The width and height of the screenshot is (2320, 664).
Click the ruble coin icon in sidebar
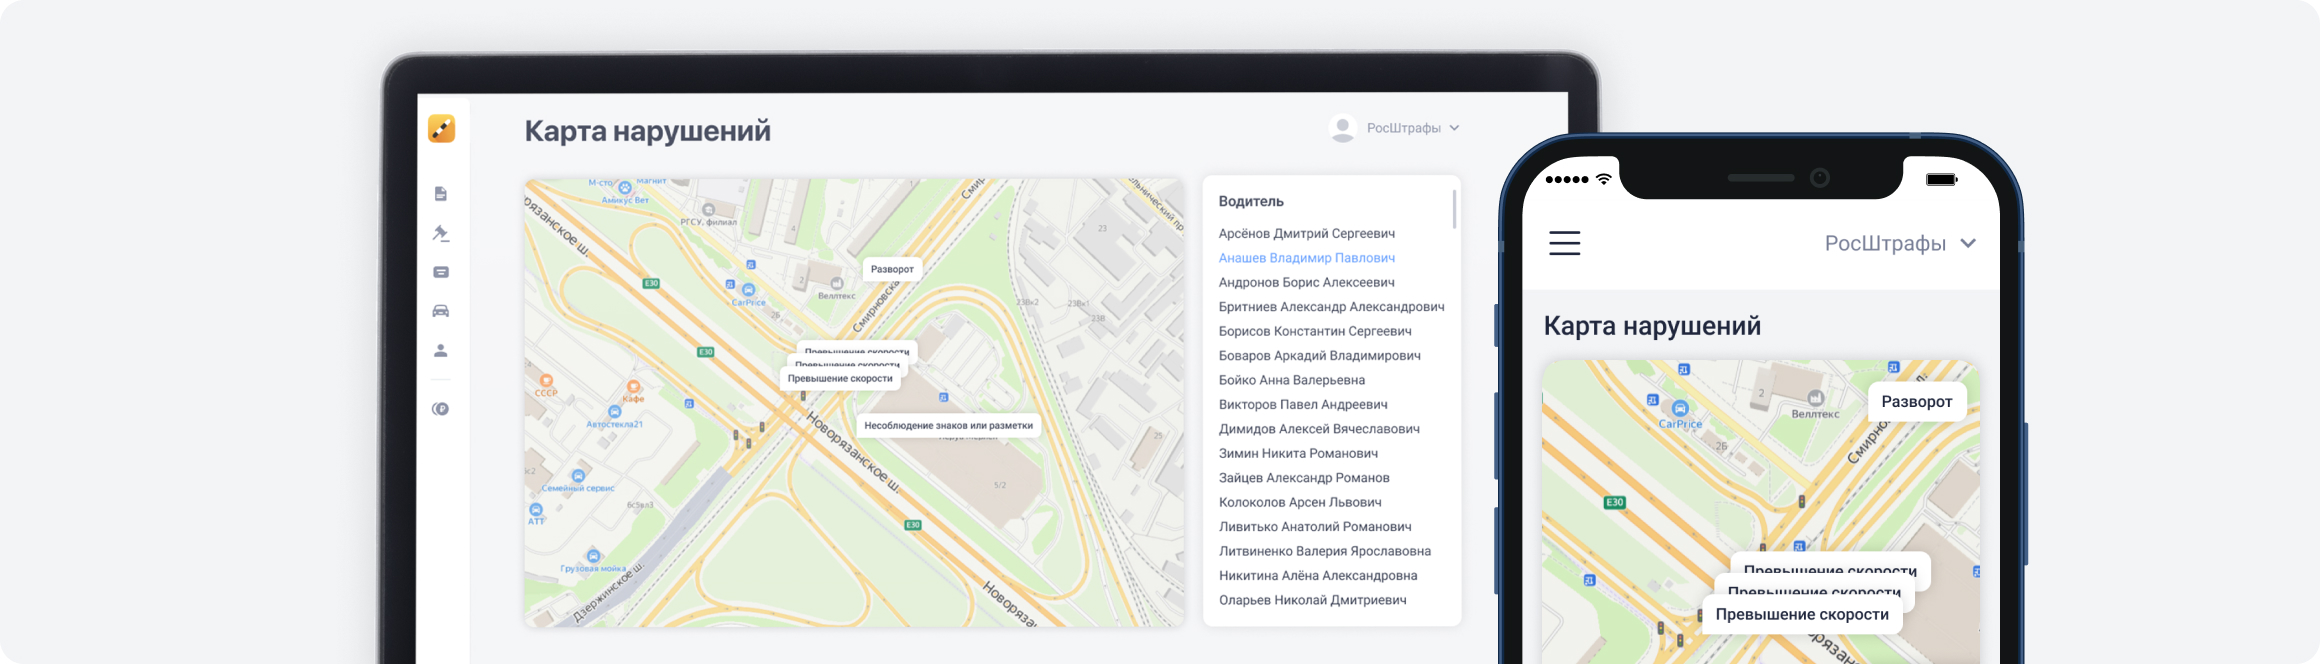click(441, 409)
